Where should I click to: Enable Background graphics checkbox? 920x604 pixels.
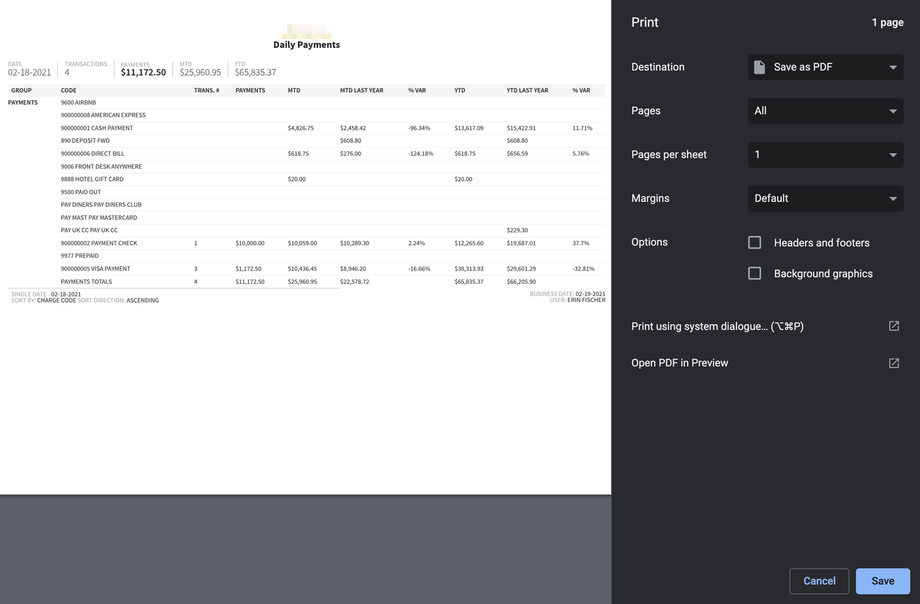[755, 274]
